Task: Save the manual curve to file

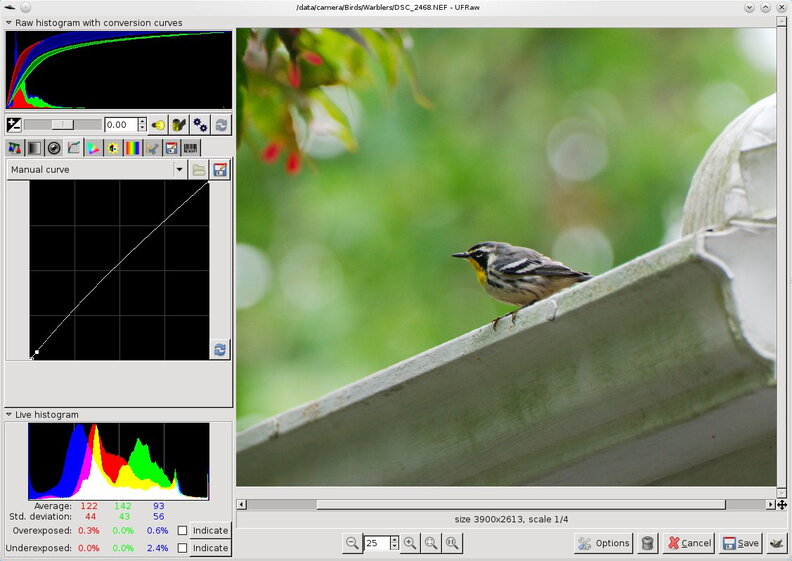Action: pos(220,170)
